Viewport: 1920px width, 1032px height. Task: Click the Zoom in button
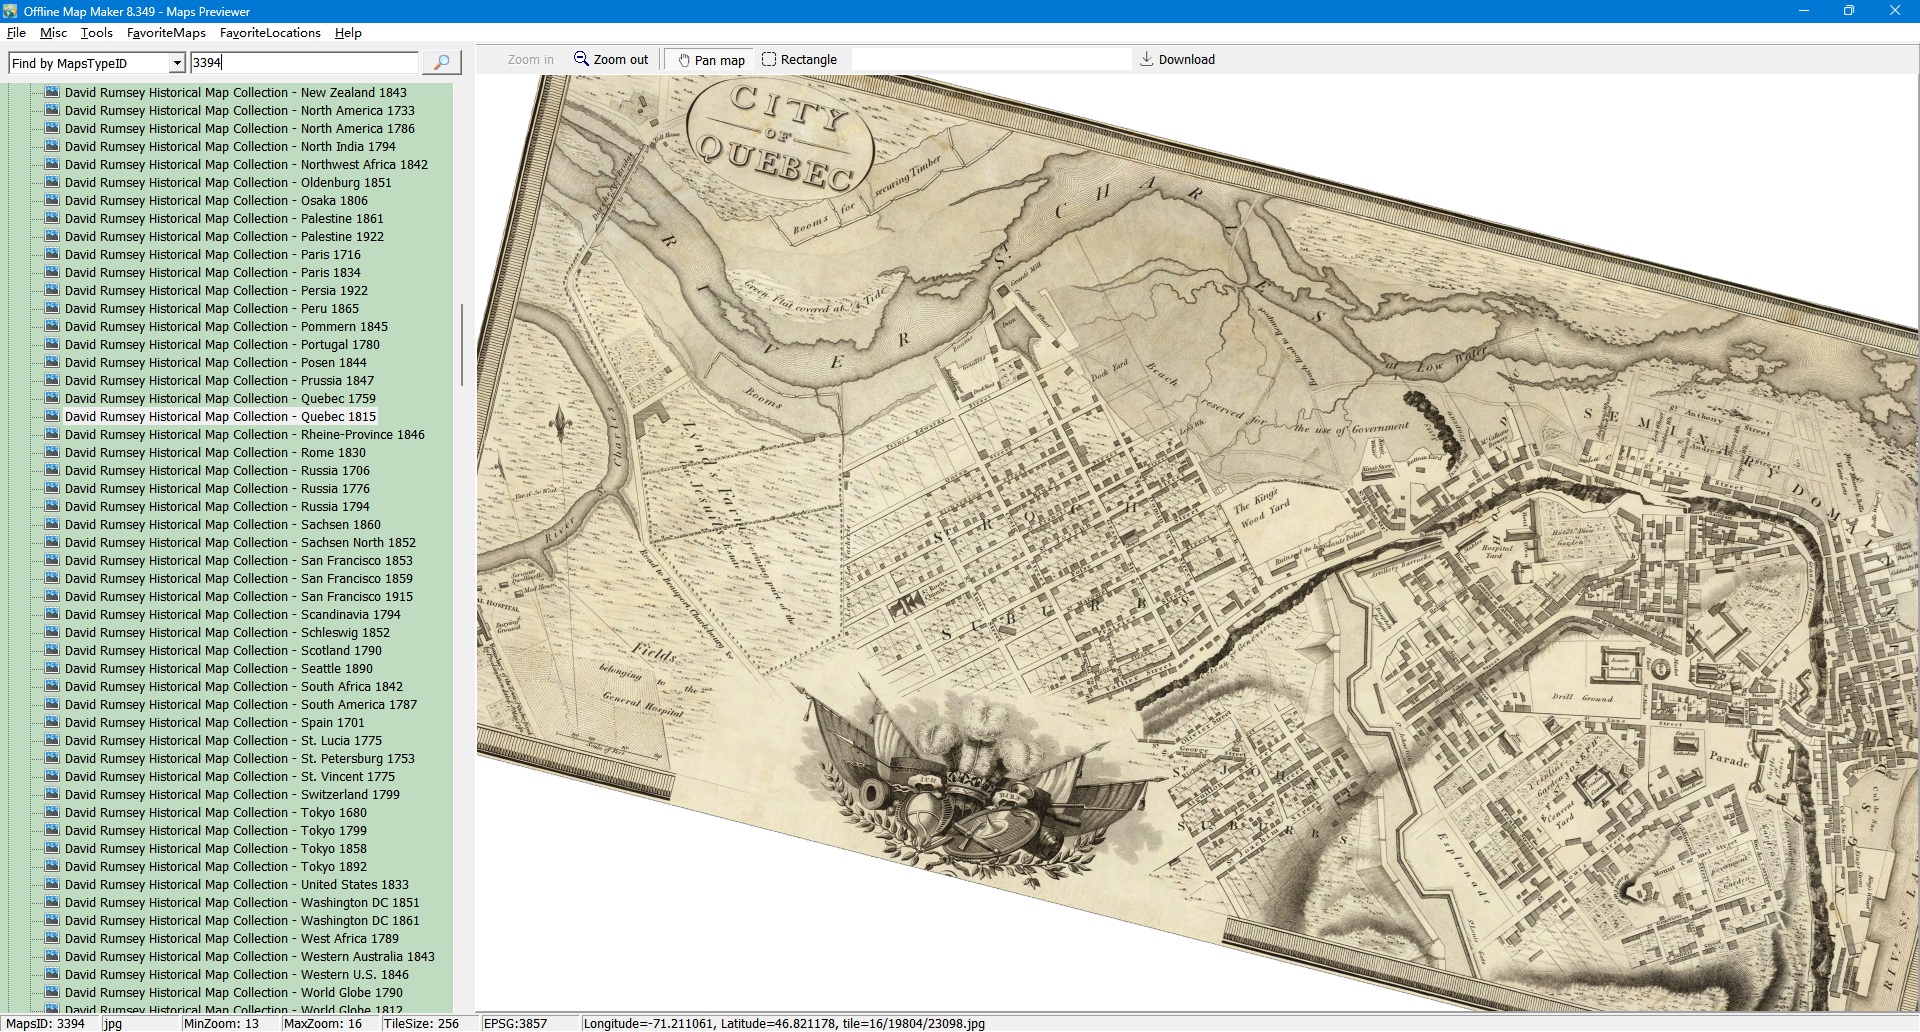tap(530, 60)
